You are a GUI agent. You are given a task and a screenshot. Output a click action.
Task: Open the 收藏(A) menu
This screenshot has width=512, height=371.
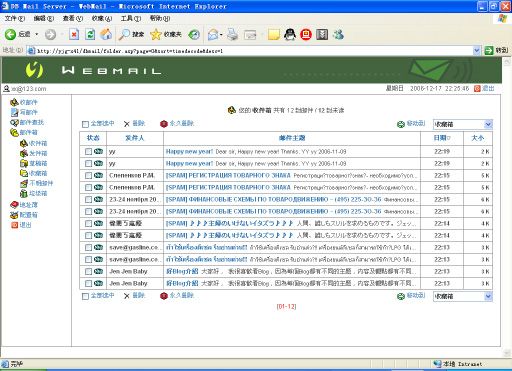point(102,18)
